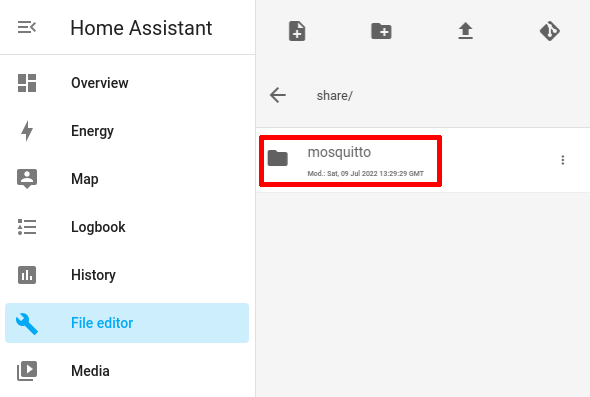Click the Overview dashboard icon
Image resolution: width=590 pixels, height=397 pixels.
click(27, 83)
